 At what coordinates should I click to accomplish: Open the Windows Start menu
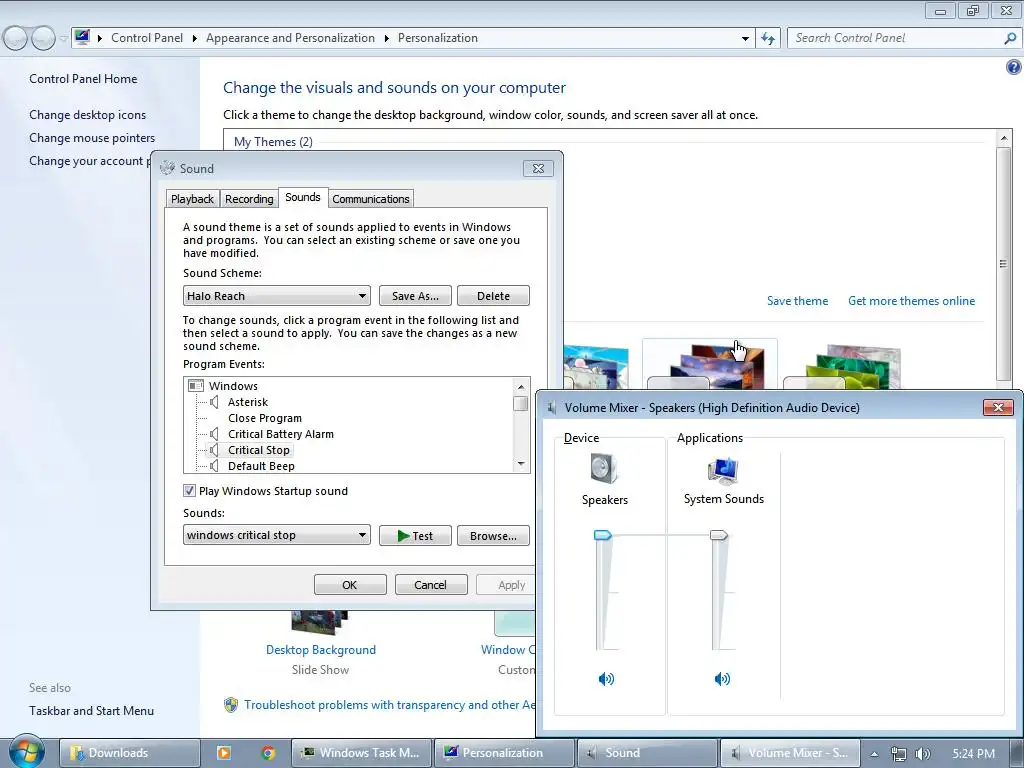click(x=26, y=752)
